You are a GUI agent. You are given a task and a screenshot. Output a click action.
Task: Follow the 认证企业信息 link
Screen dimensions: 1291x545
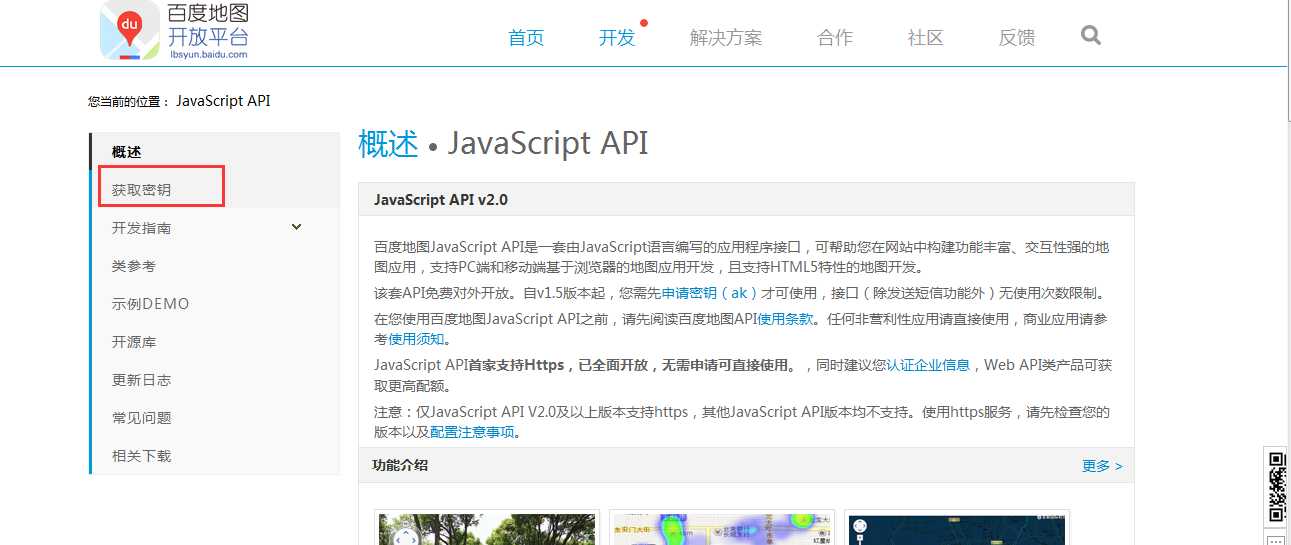pos(928,365)
